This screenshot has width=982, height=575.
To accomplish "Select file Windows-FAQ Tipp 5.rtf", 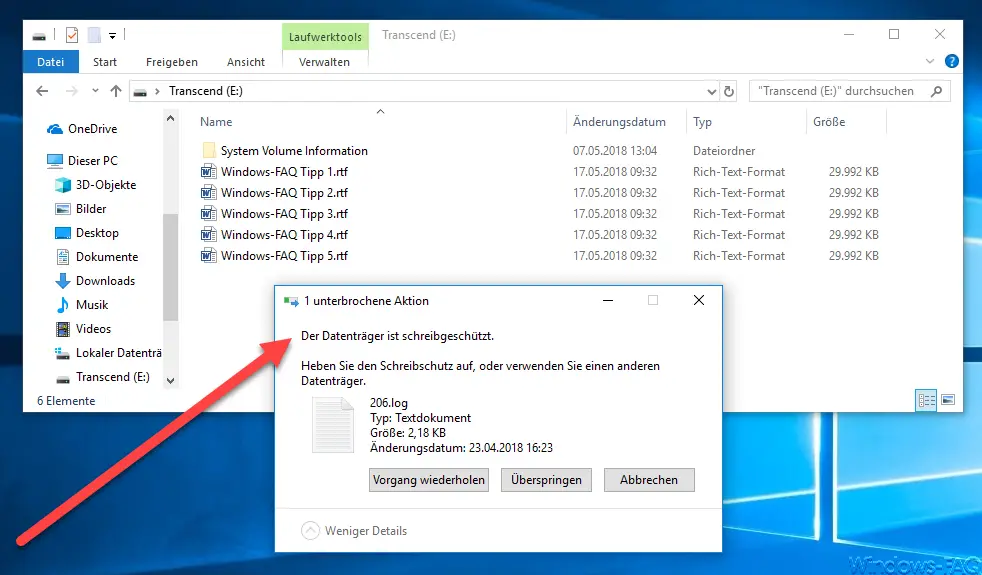I will pos(284,256).
